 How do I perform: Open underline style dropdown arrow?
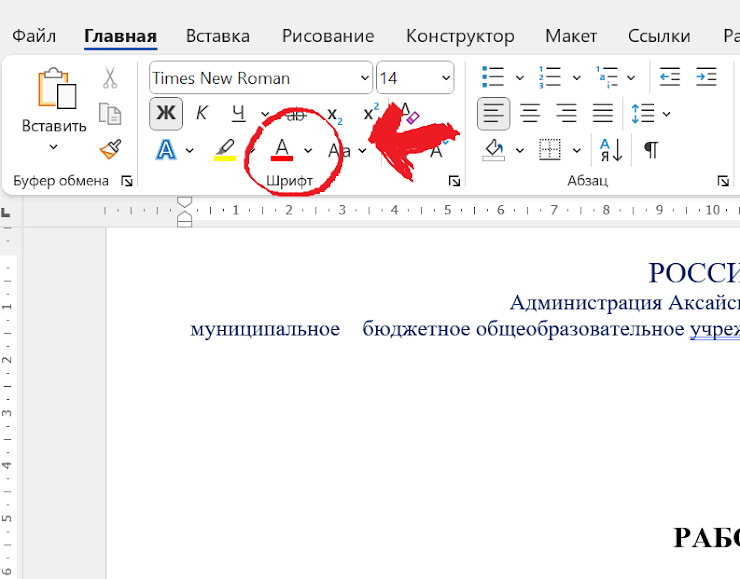[x=265, y=114]
